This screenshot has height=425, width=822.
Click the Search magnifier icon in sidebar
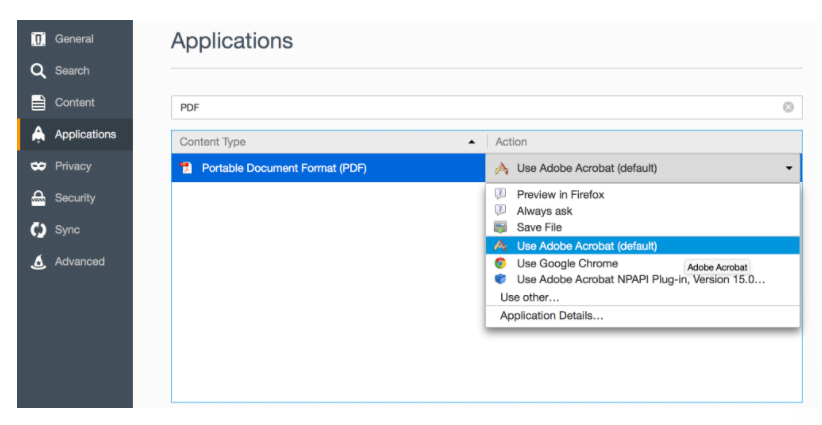[38, 71]
